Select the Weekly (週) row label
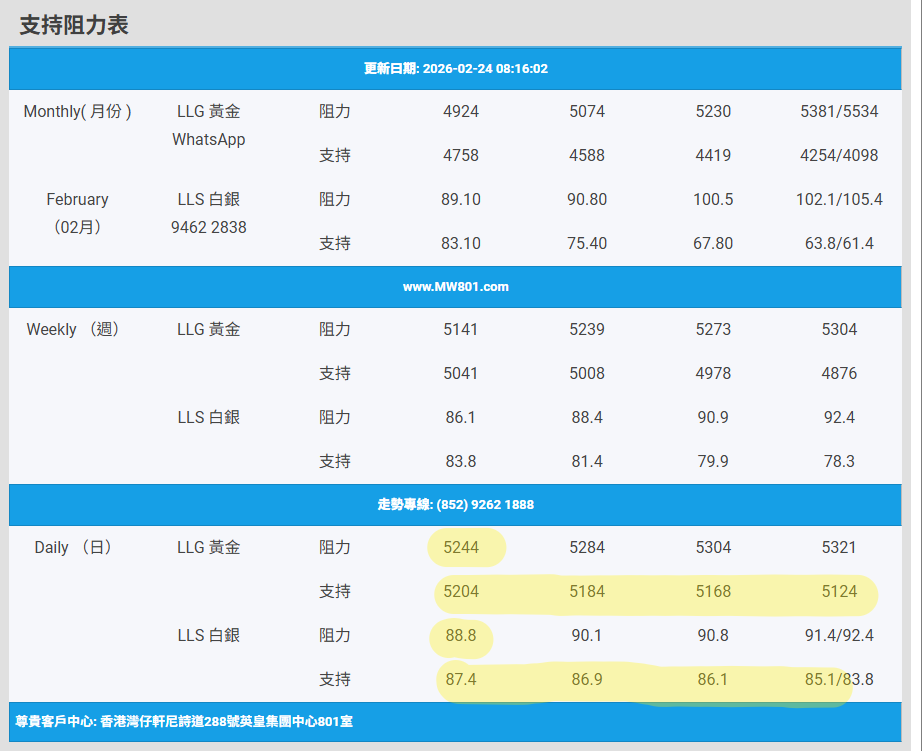The image size is (922, 751). click(74, 330)
